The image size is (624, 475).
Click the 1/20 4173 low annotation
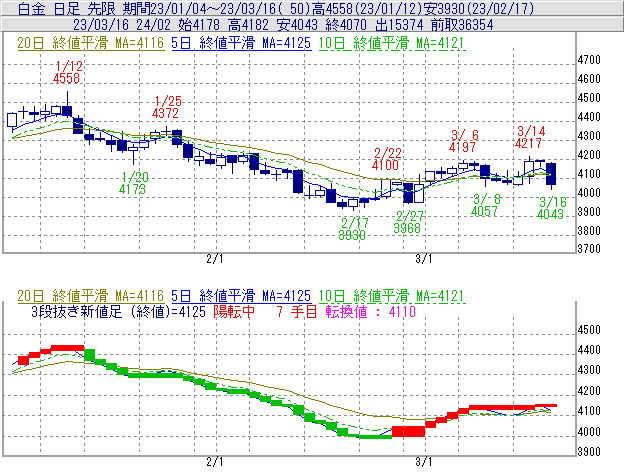point(133,183)
